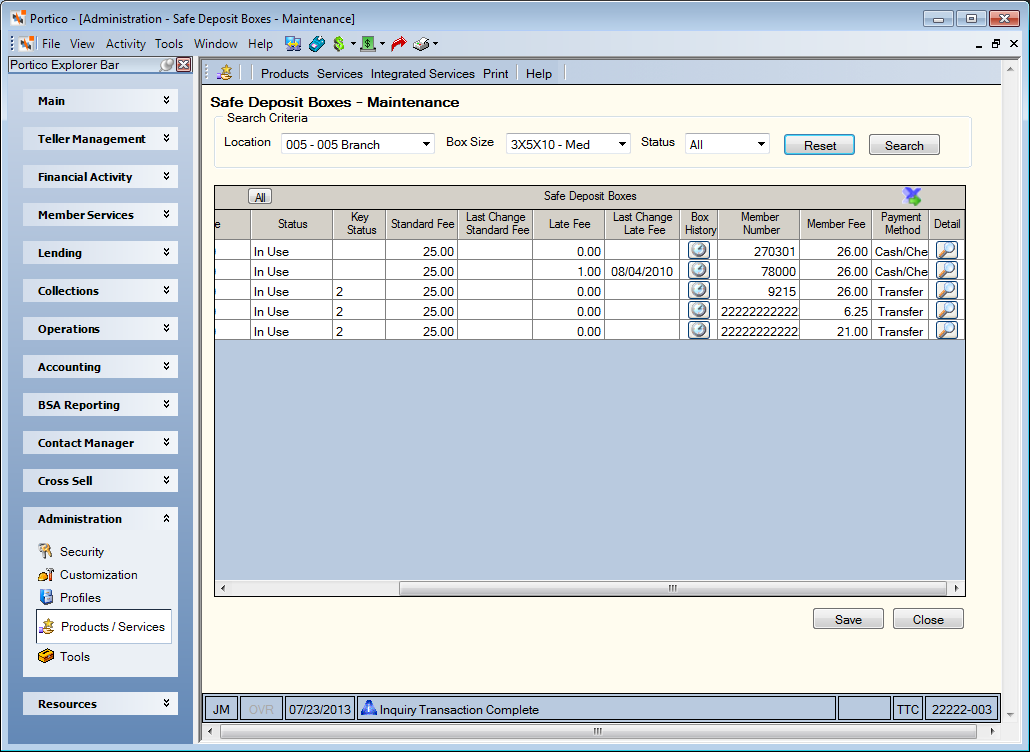The height and width of the screenshot is (752, 1030).
Task: Open box history for member 270301
Action: click(x=699, y=250)
